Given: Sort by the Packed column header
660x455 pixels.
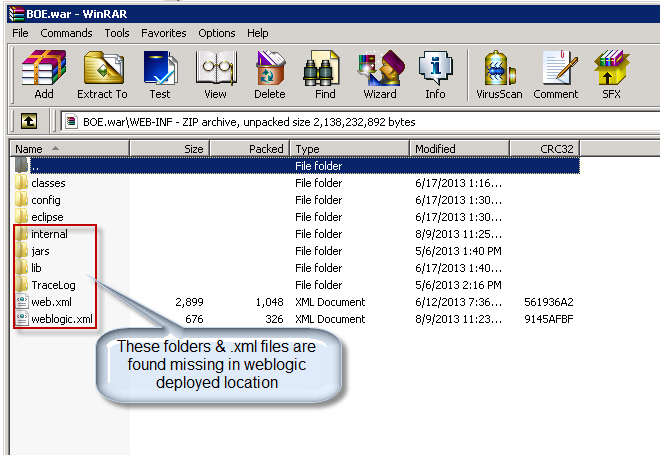Looking at the screenshot, I should pyautogui.click(x=250, y=149).
